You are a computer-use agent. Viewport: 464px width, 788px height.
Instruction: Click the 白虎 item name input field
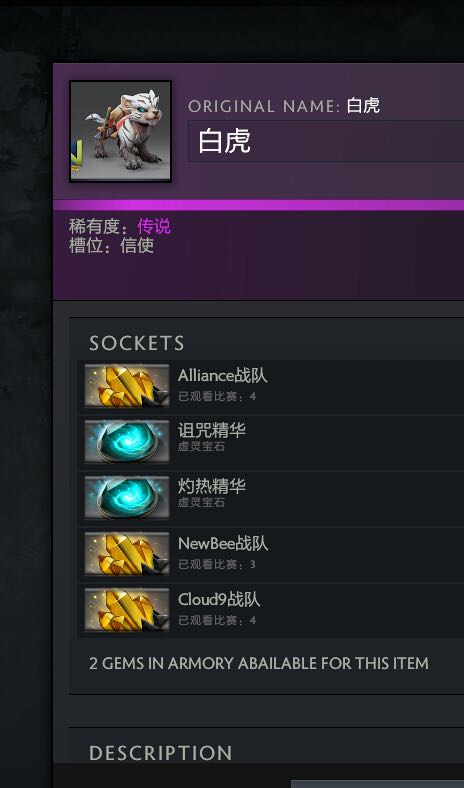click(326, 141)
